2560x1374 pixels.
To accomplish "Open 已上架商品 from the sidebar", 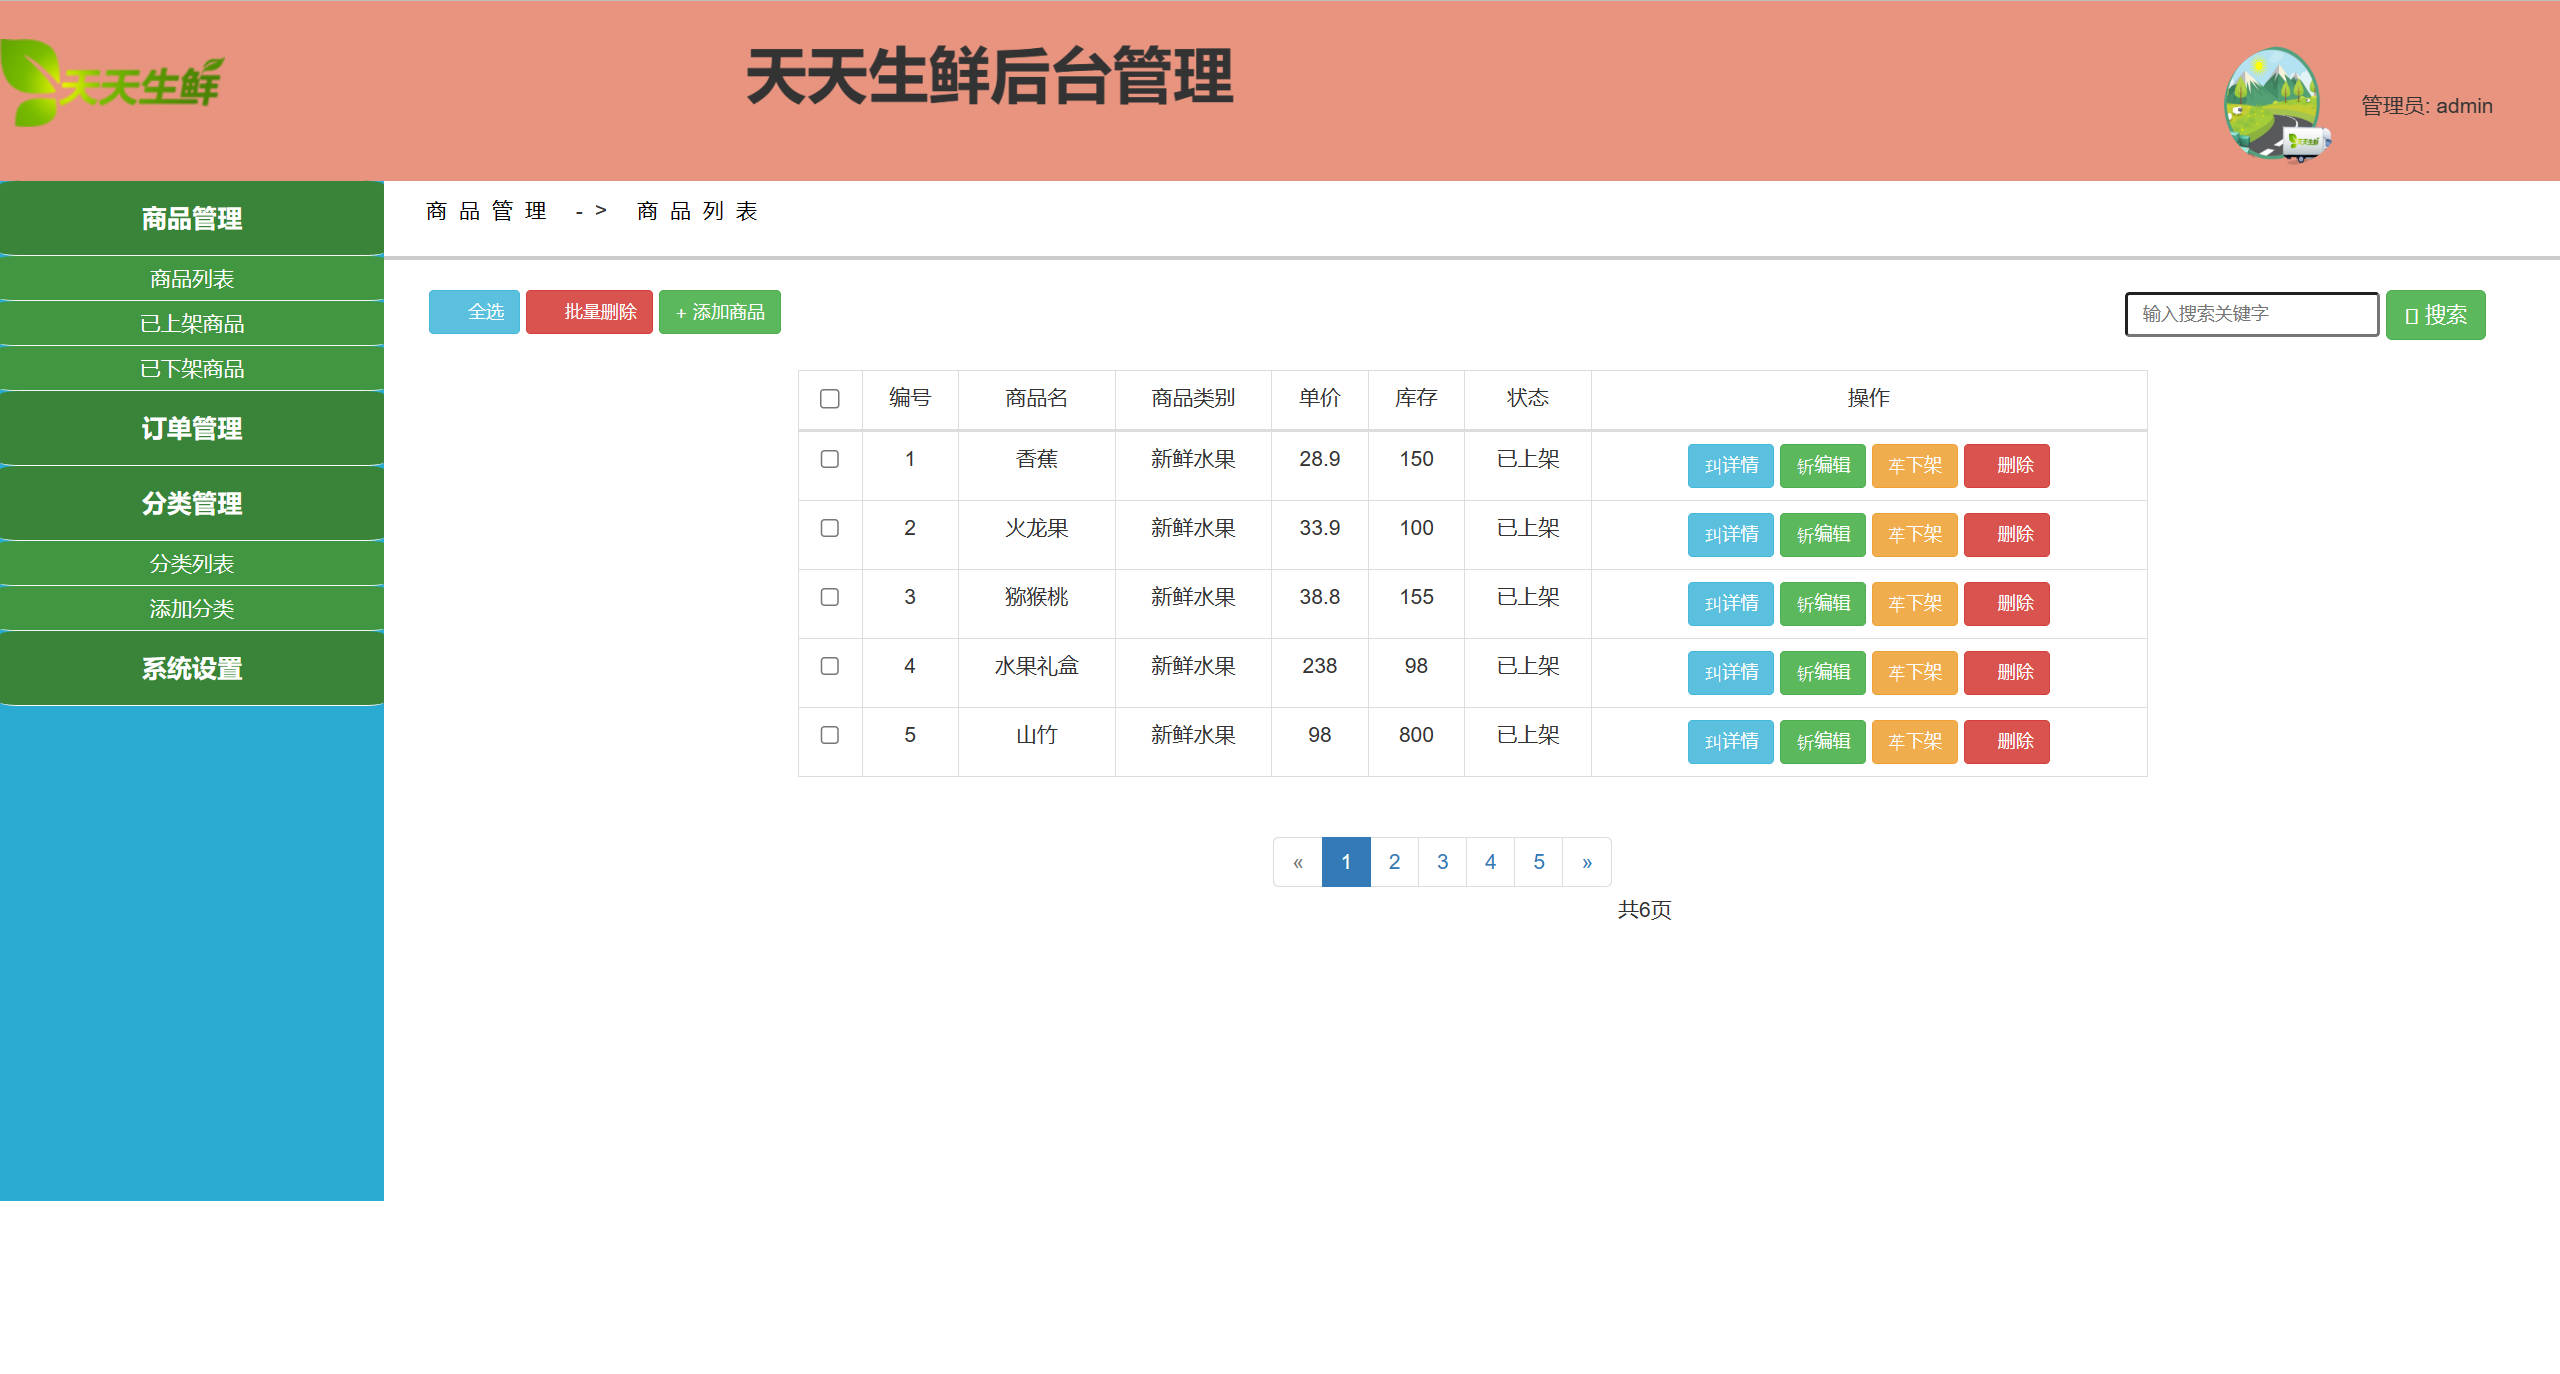I will click(191, 323).
